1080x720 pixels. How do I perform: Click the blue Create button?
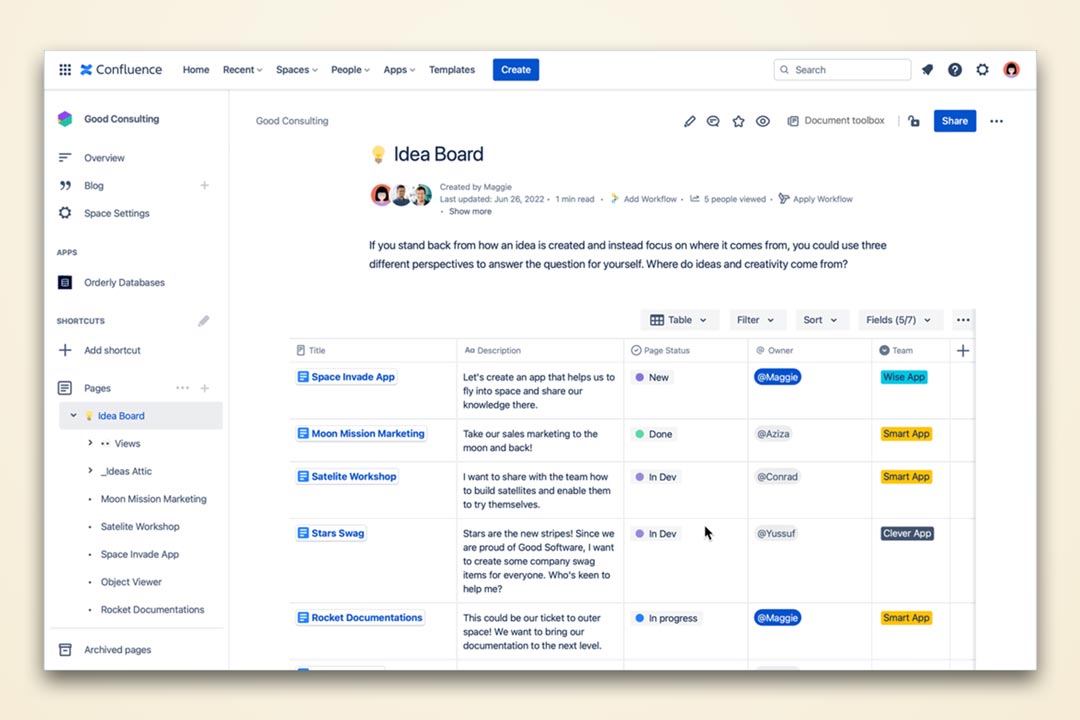pyautogui.click(x=515, y=70)
